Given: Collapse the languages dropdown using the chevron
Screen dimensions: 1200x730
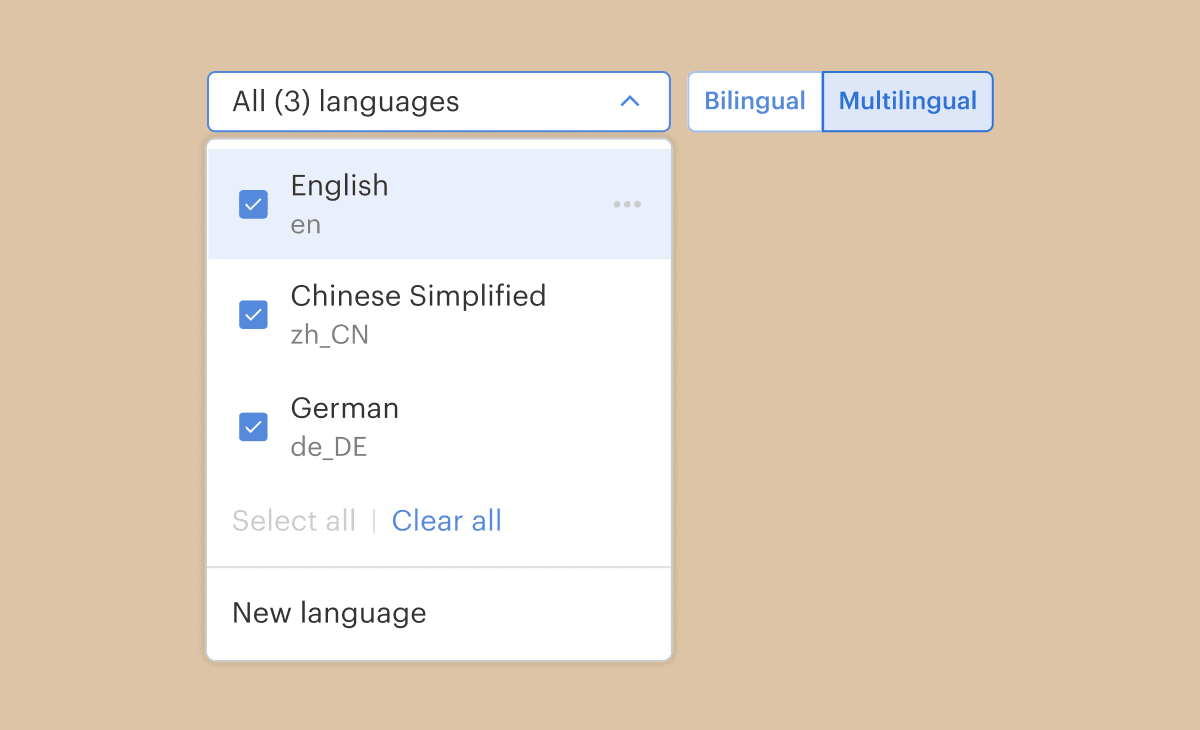Looking at the screenshot, I should (629, 101).
